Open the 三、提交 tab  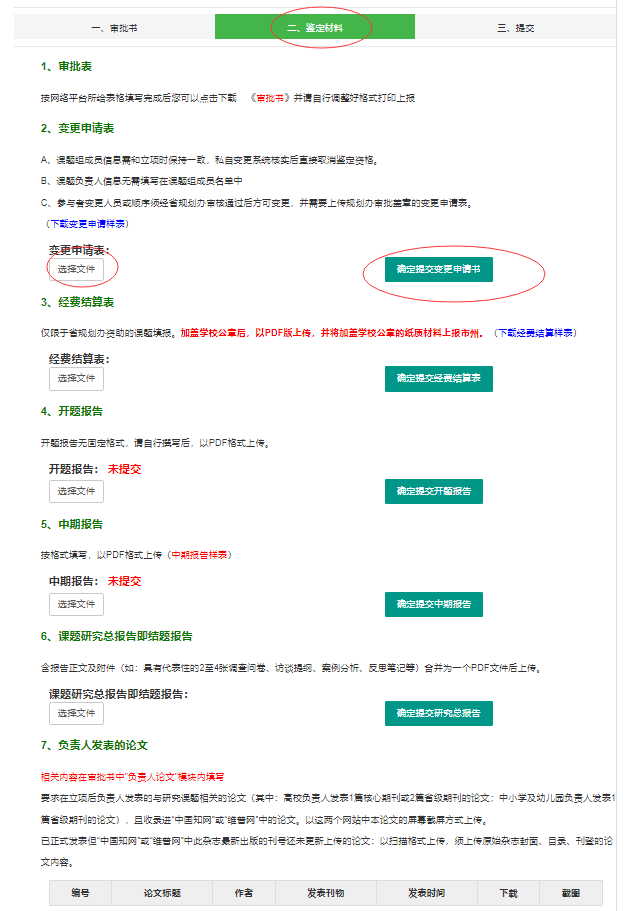515,27
